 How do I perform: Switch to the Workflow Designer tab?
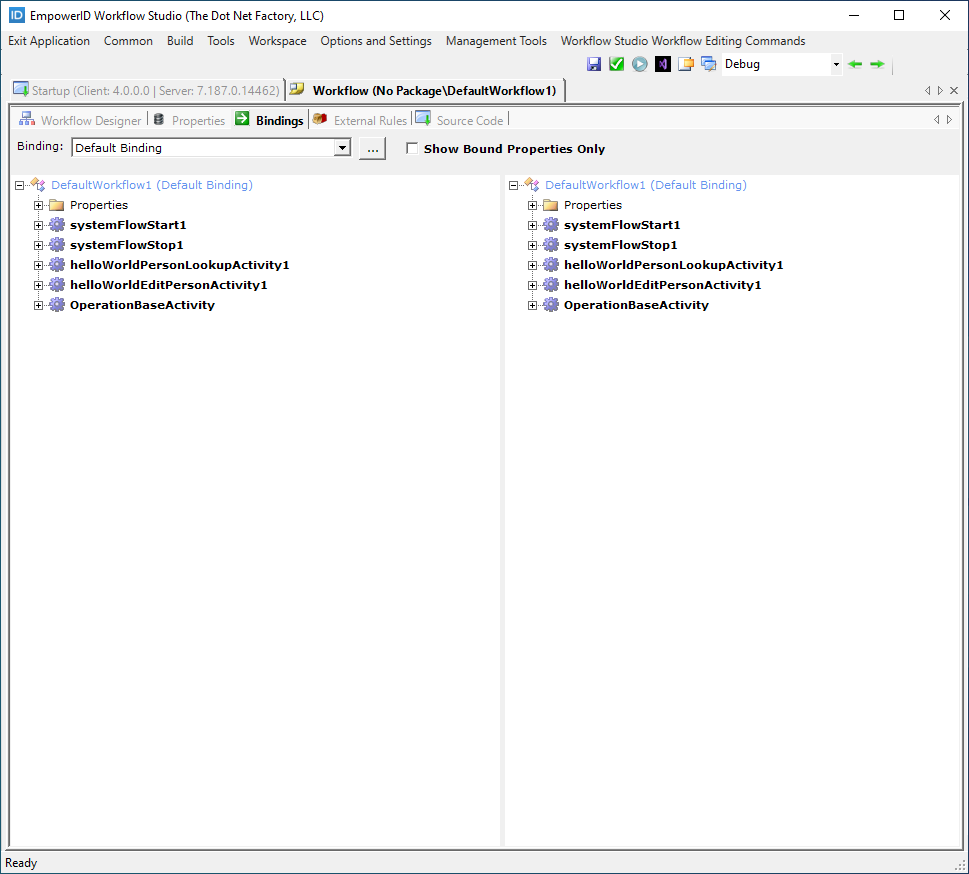[x=89, y=120]
